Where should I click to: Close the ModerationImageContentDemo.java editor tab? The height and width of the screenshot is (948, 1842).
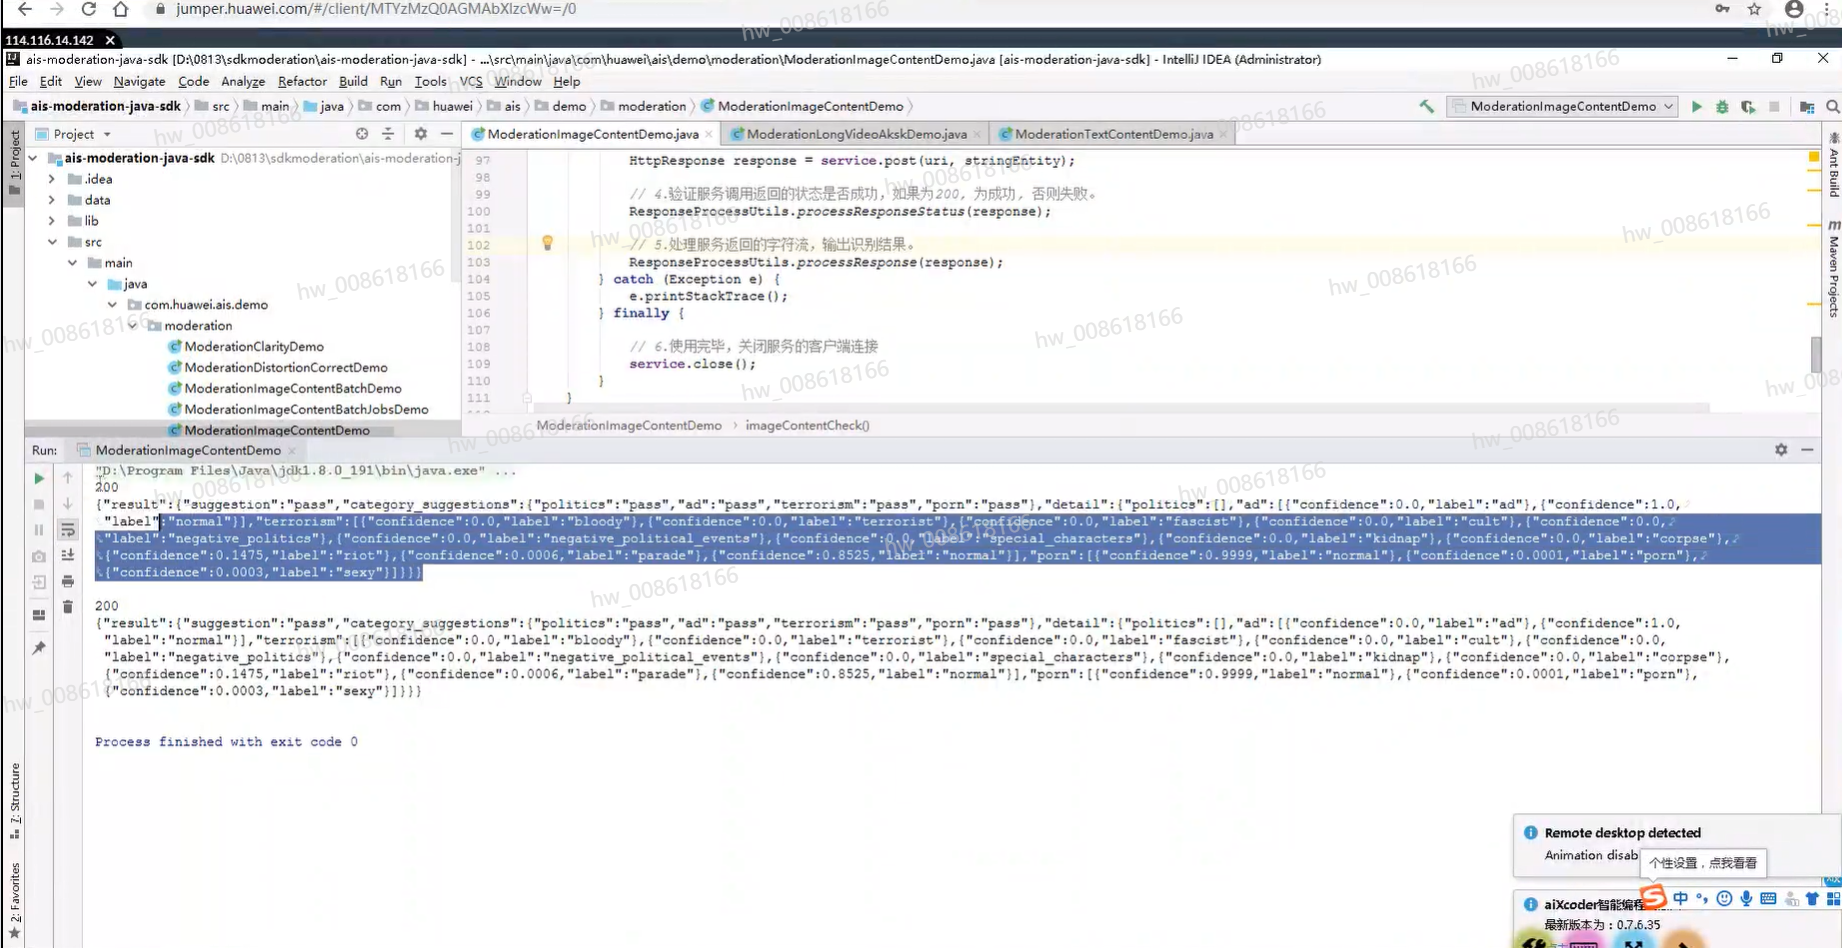click(x=709, y=134)
